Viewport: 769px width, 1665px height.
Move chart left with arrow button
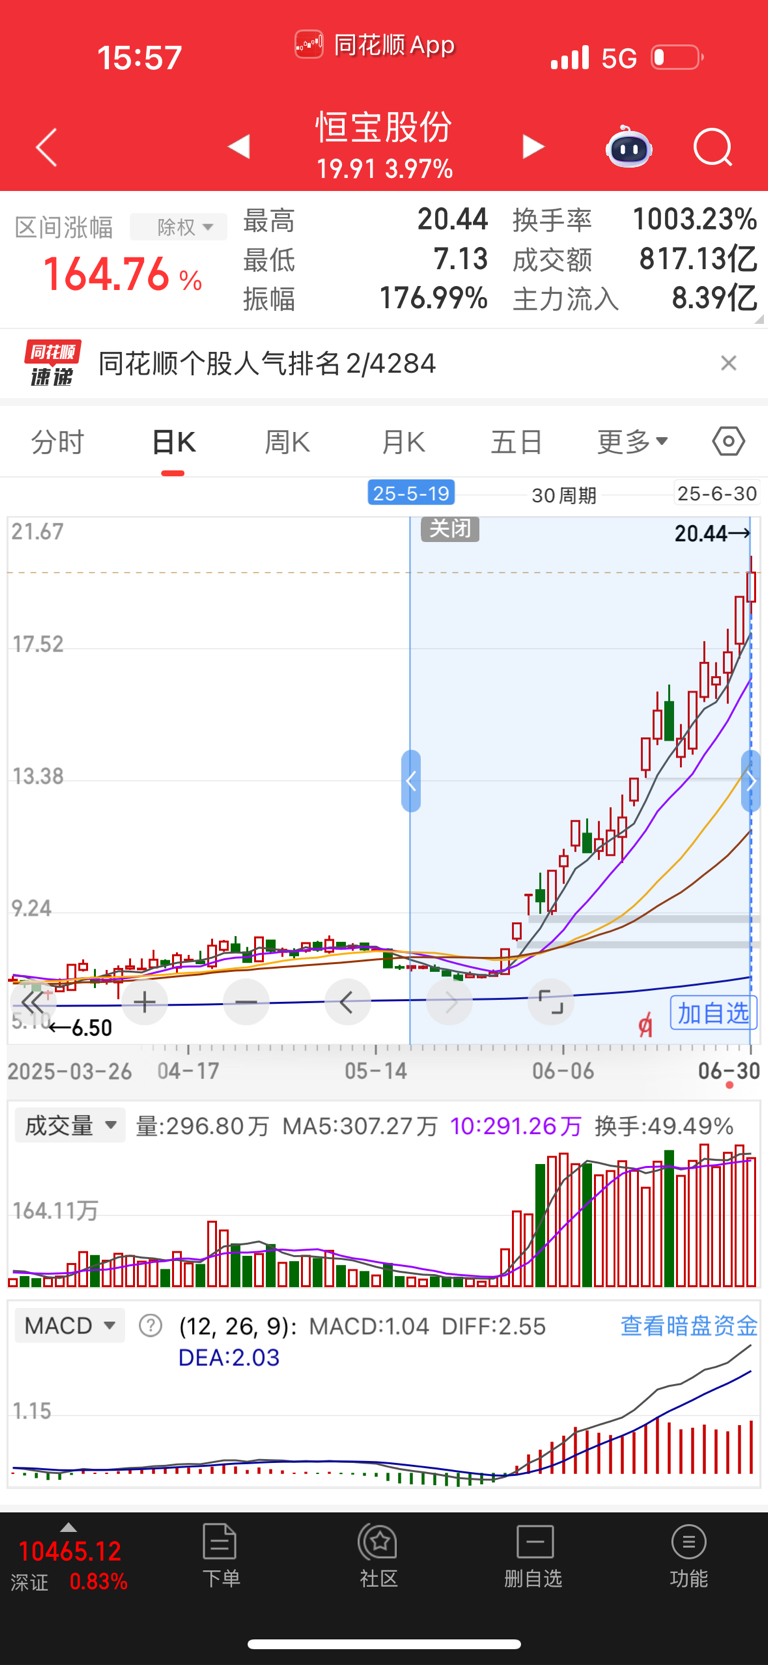click(348, 1002)
